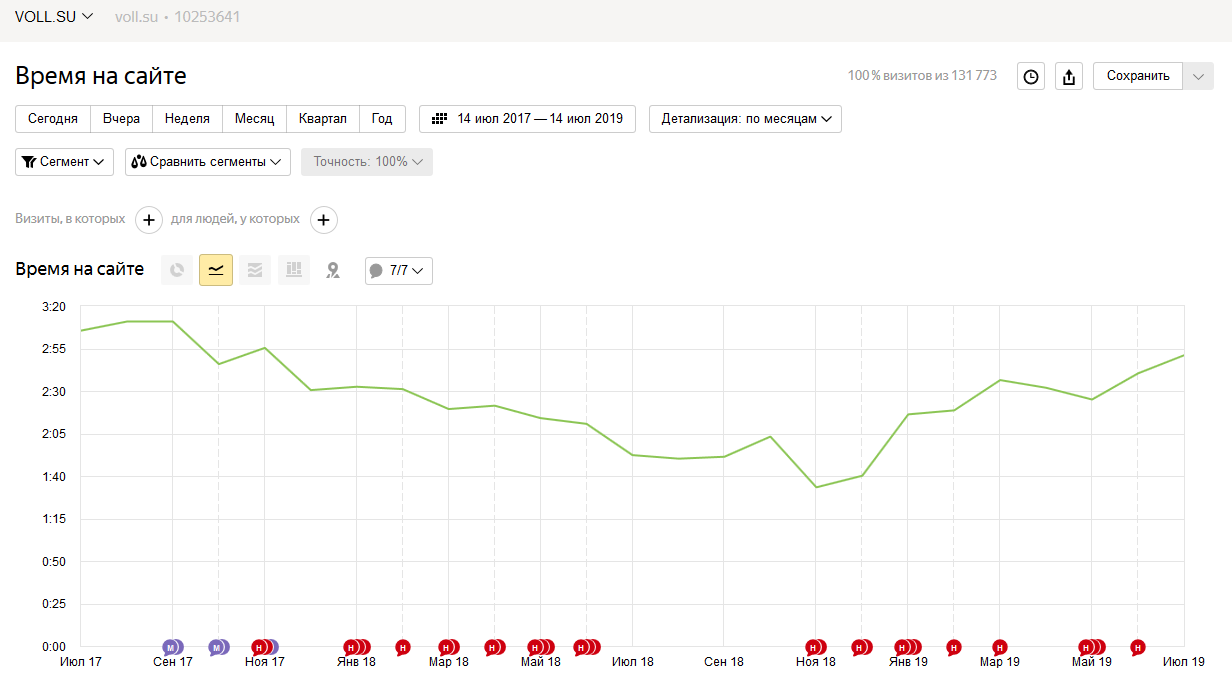Select the Неделя period

pos(187,119)
